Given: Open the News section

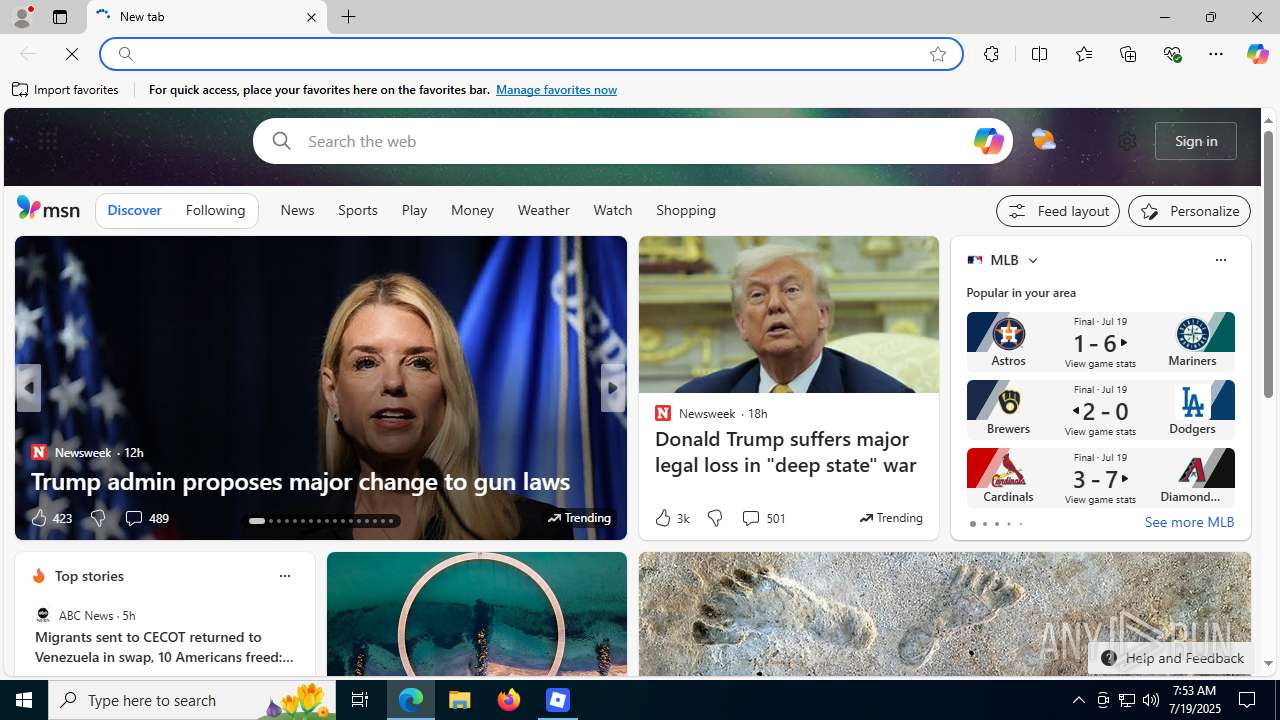Looking at the screenshot, I should click(297, 211).
